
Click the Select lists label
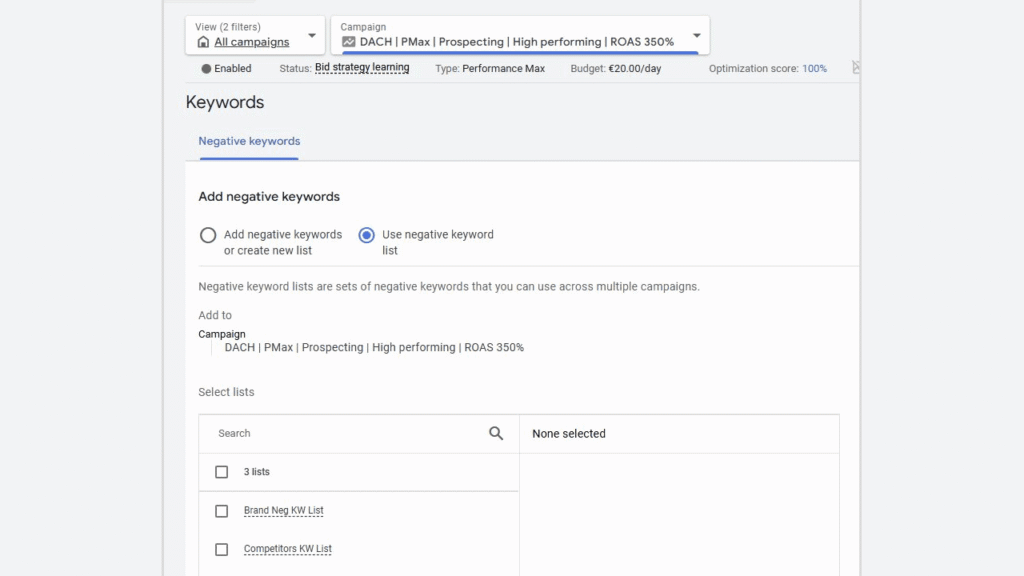pyautogui.click(x=226, y=392)
